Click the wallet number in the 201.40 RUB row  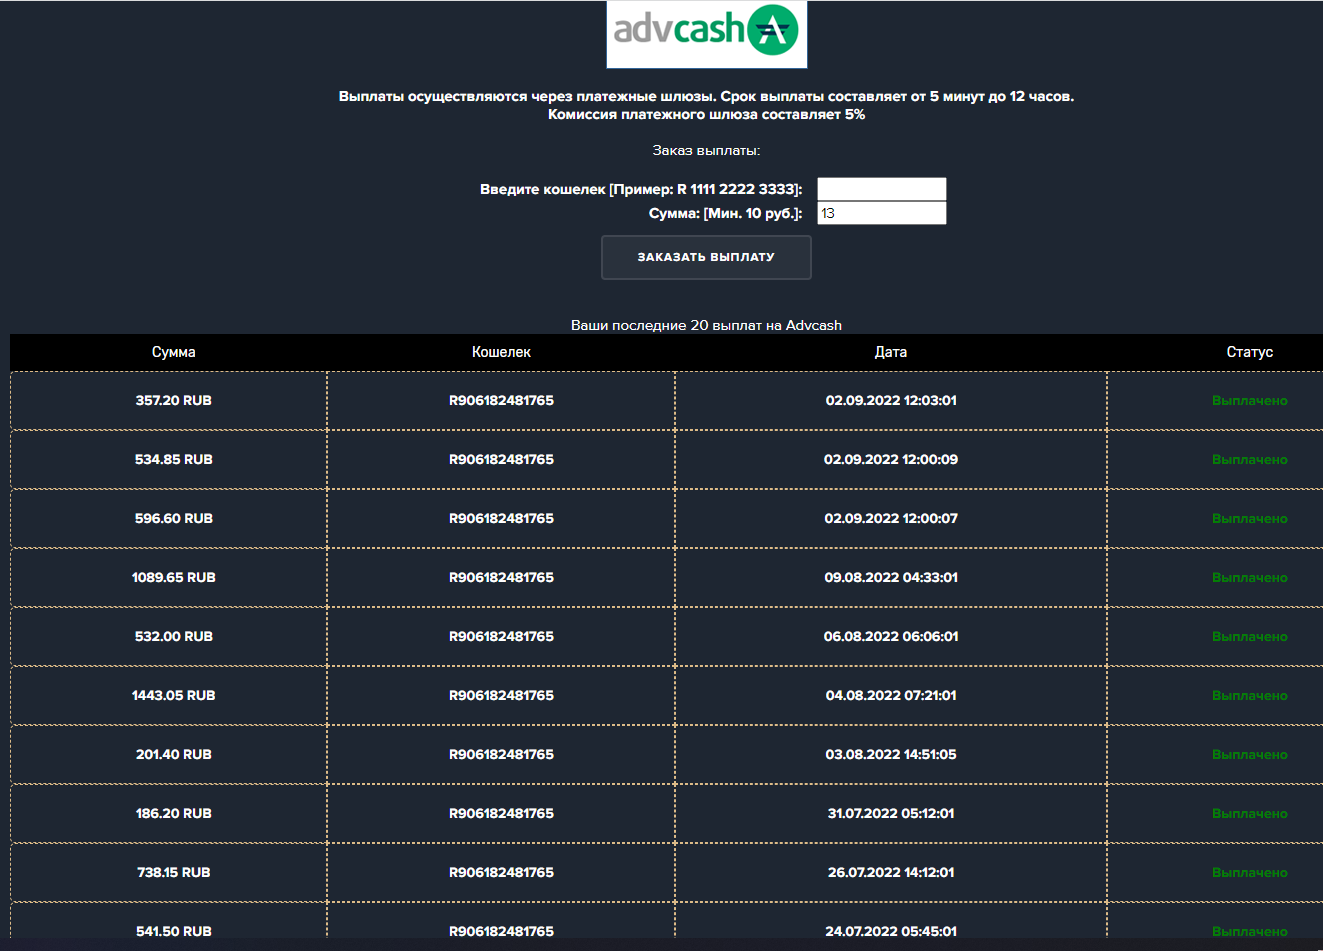click(501, 754)
